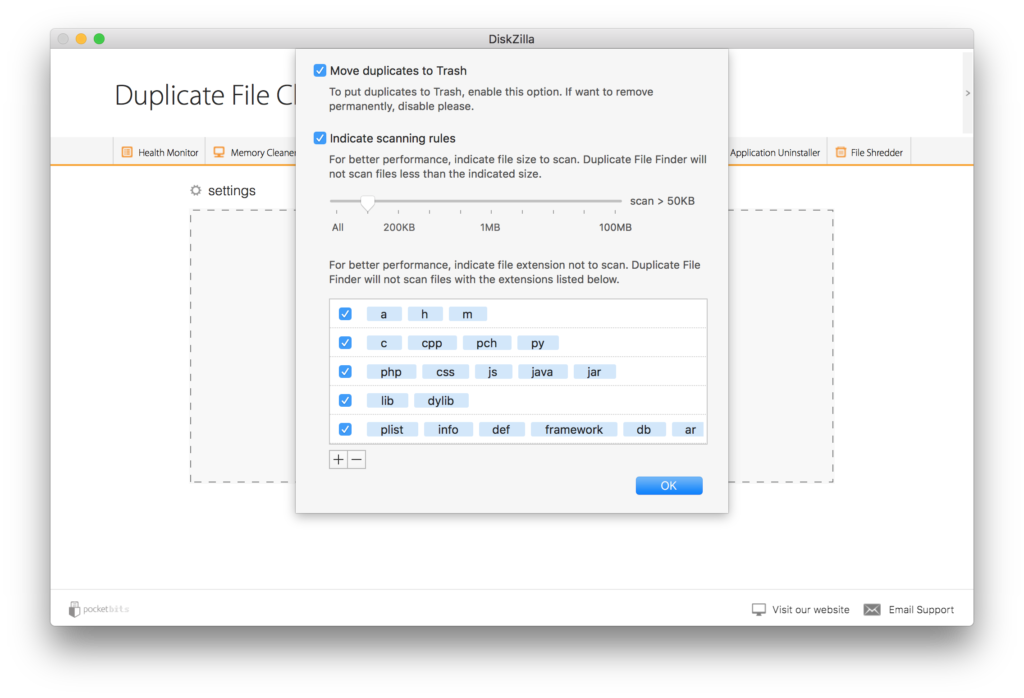Remove extension row with minus button
This screenshot has height=698, width=1024.
pyautogui.click(x=357, y=460)
